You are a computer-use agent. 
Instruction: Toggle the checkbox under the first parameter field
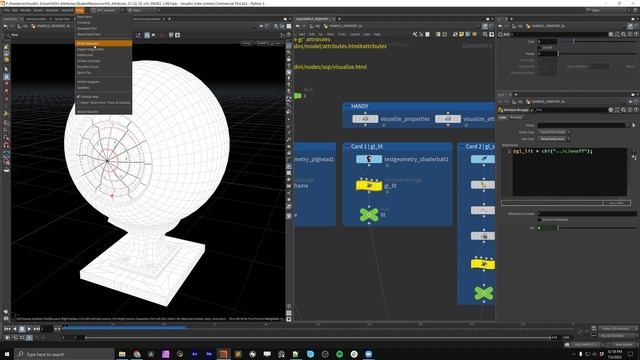540,47
